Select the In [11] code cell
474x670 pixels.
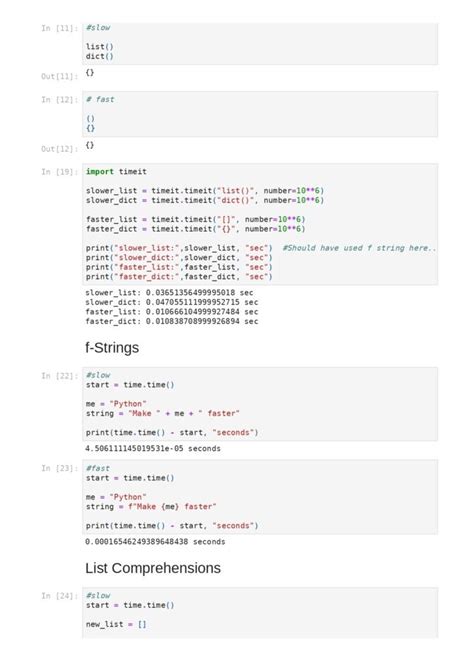tap(260, 44)
